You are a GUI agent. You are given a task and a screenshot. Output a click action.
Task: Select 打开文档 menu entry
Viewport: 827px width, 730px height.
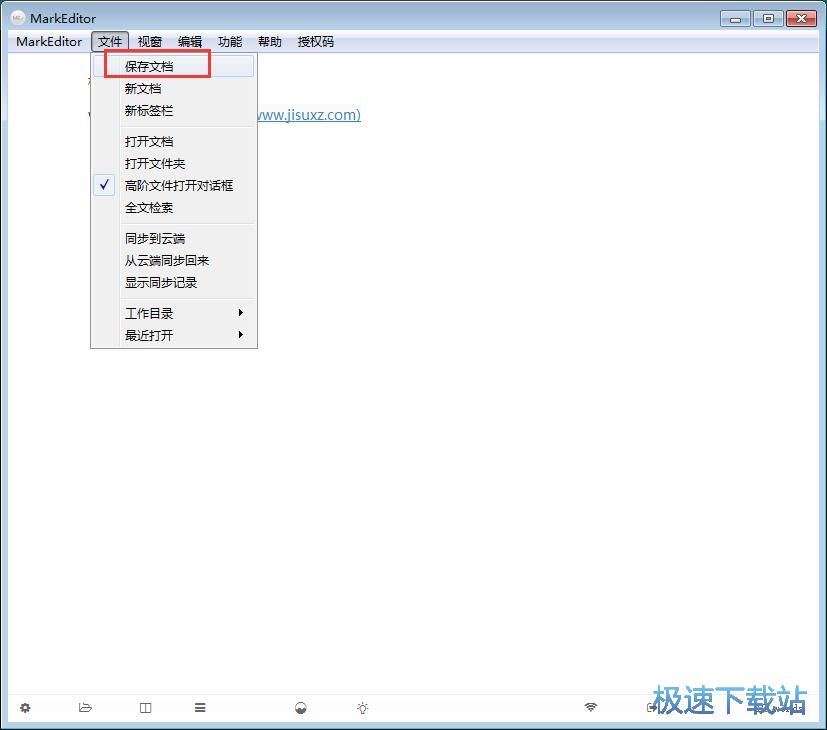[174, 141]
